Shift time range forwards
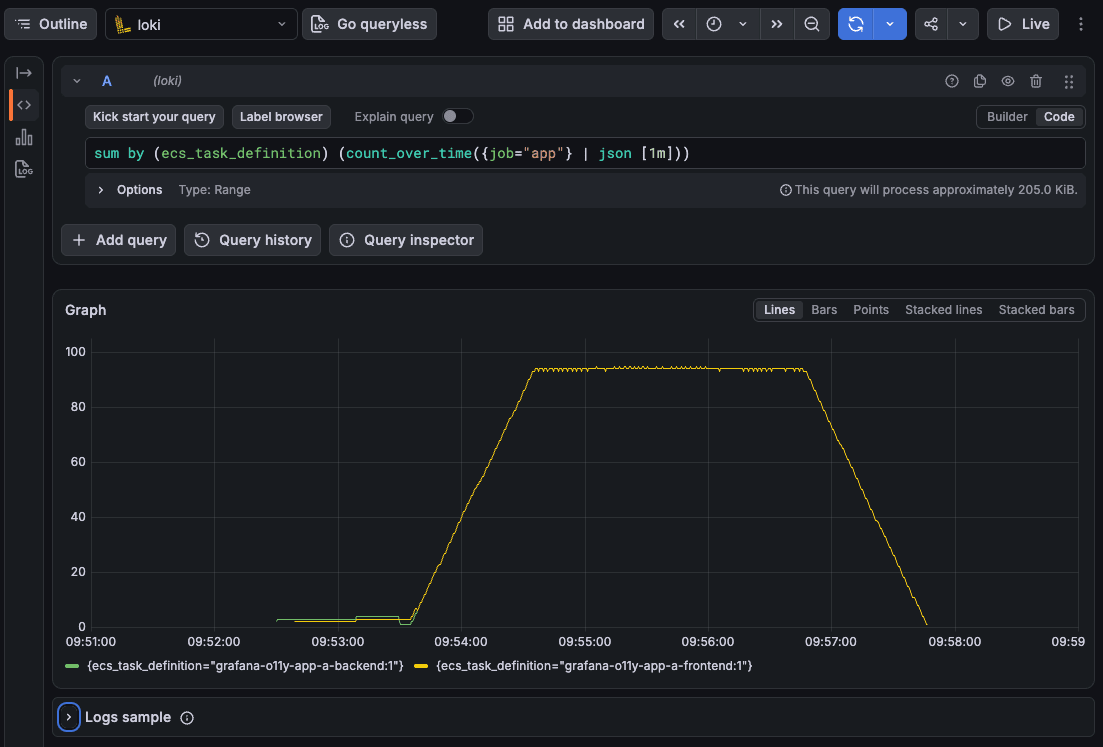The width and height of the screenshot is (1103, 747). (777, 24)
